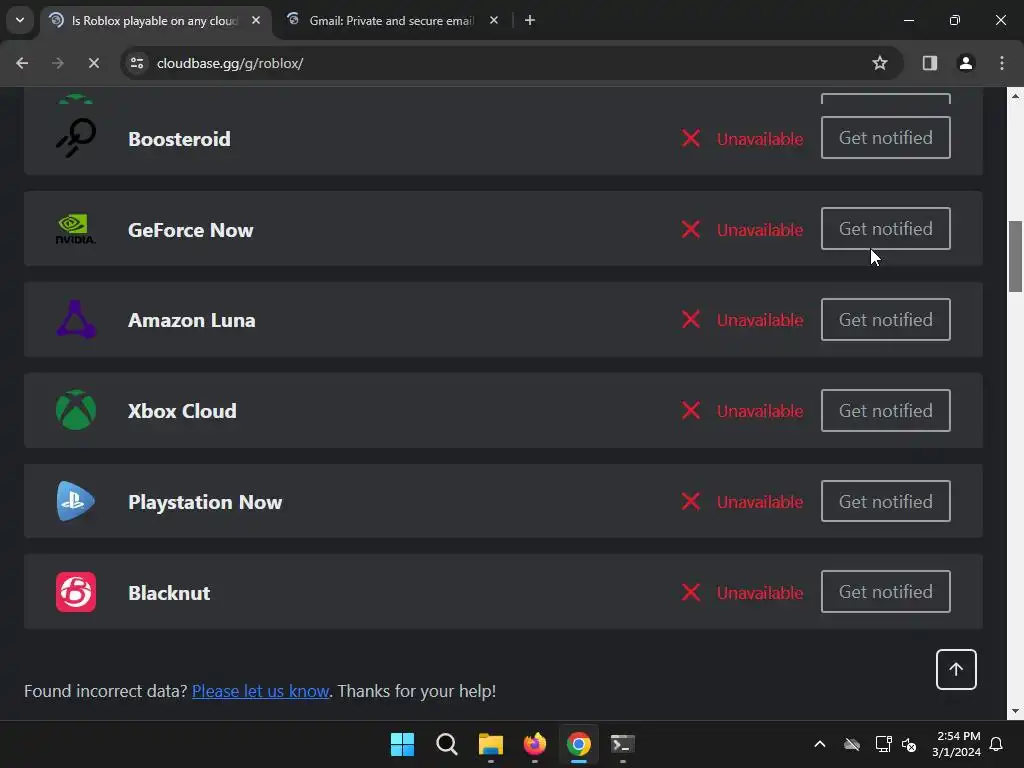Click the red X in Blacknut row
Viewport: 1024px width, 768px height.
(x=691, y=592)
